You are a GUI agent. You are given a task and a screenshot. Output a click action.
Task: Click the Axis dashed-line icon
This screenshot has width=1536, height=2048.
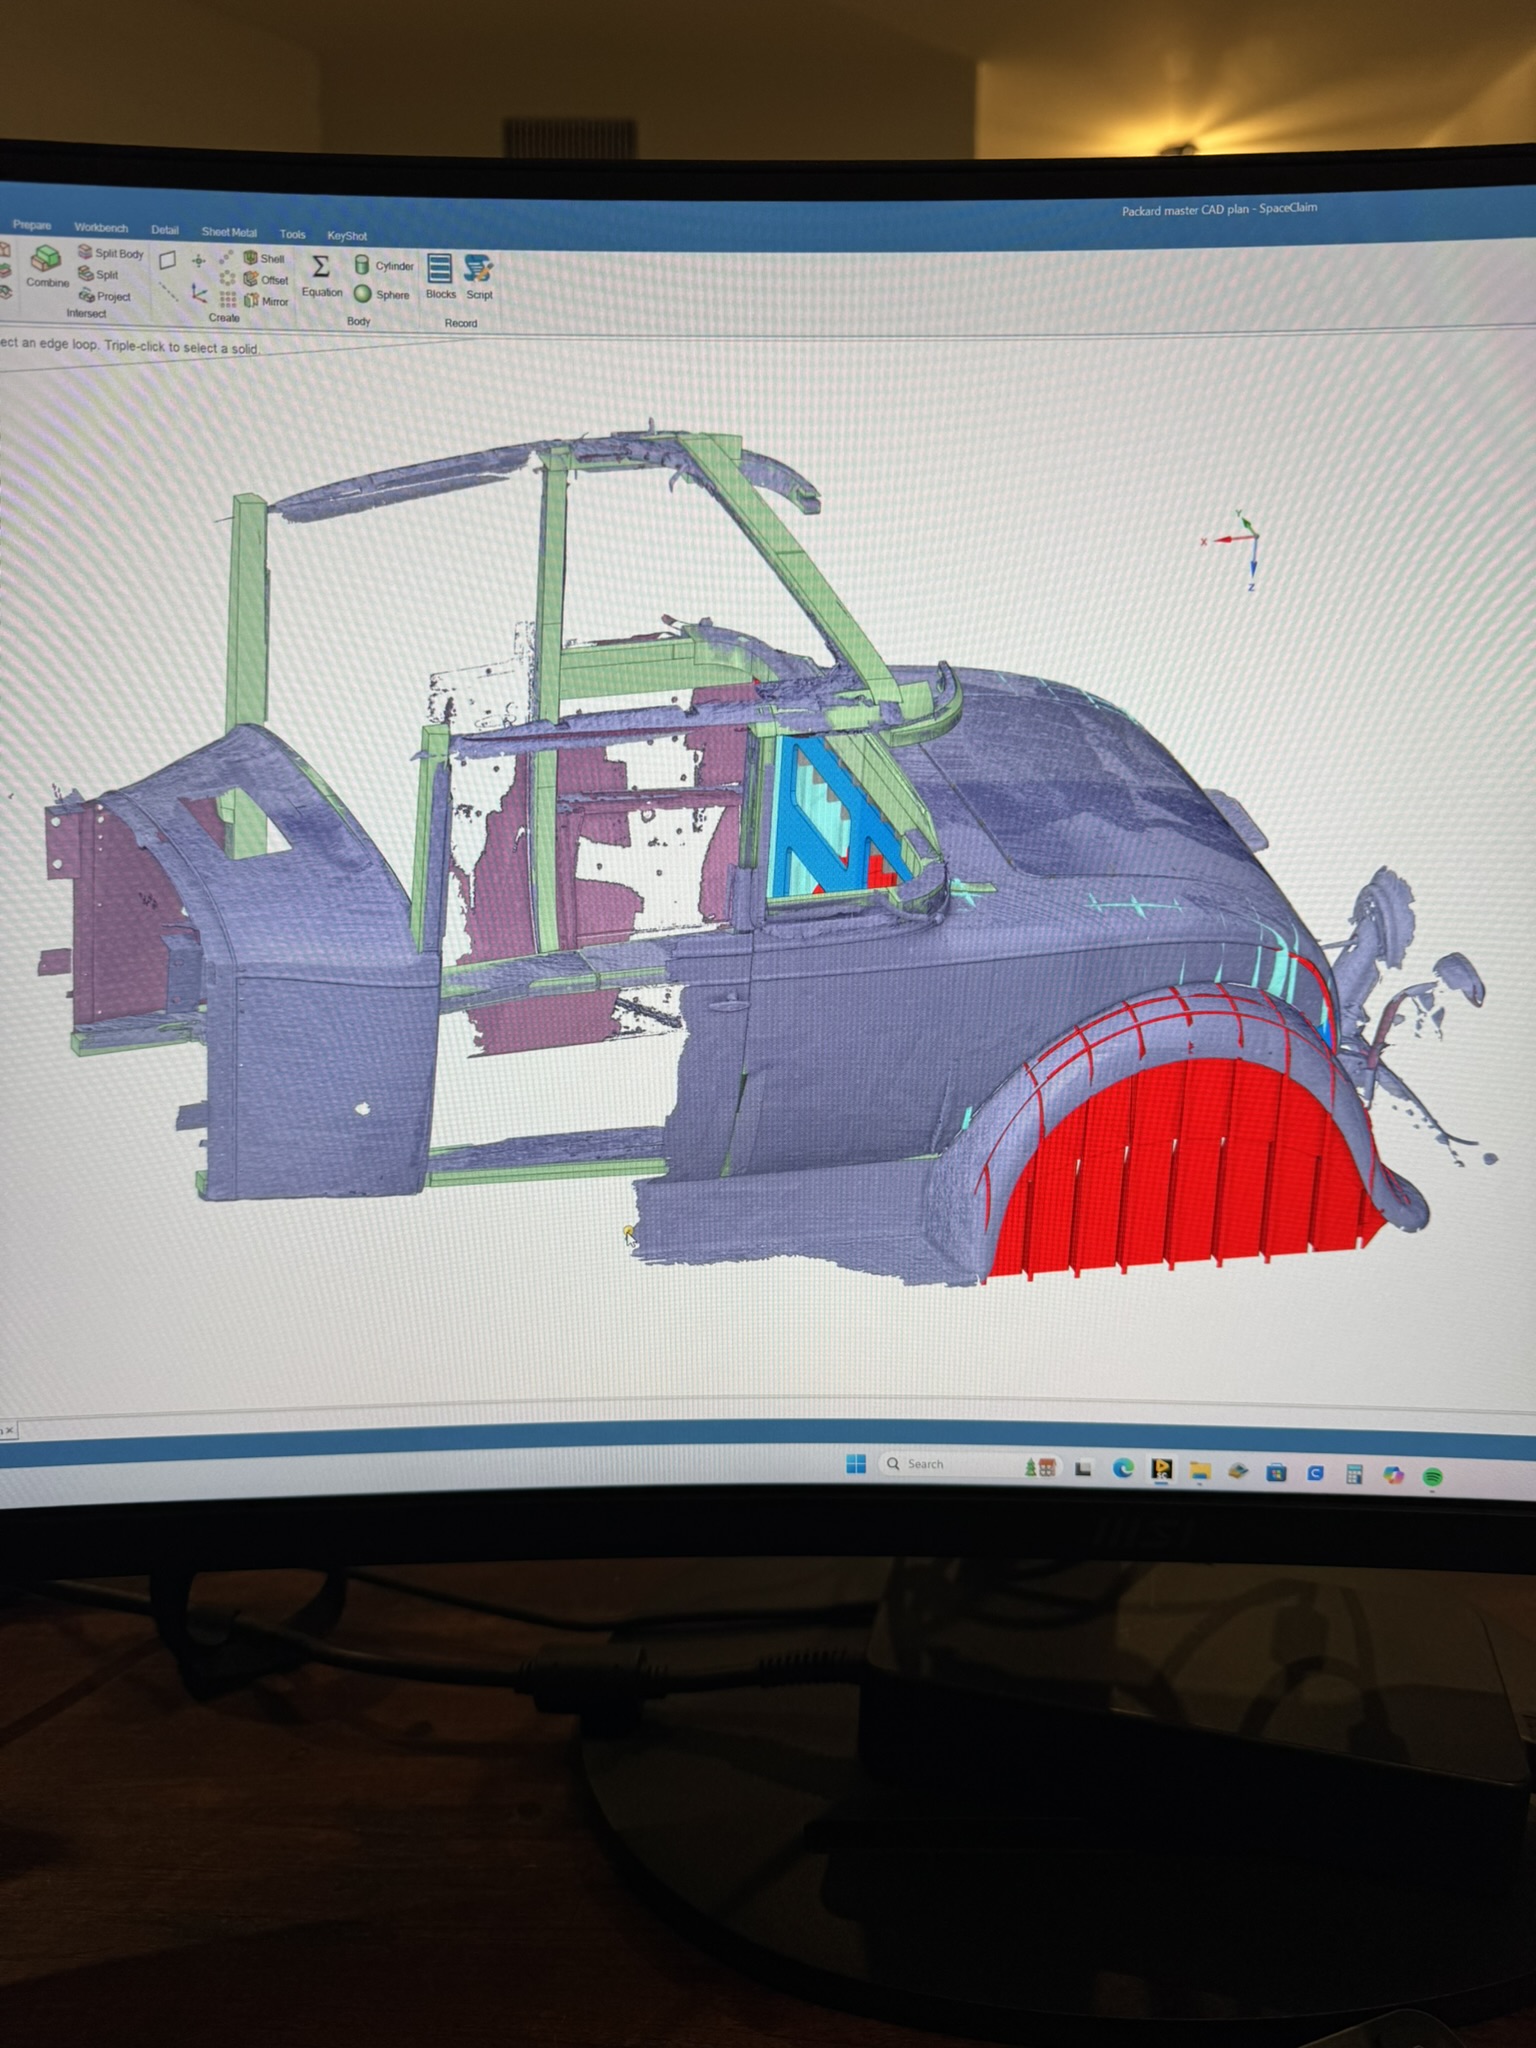(x=168, y=292)
